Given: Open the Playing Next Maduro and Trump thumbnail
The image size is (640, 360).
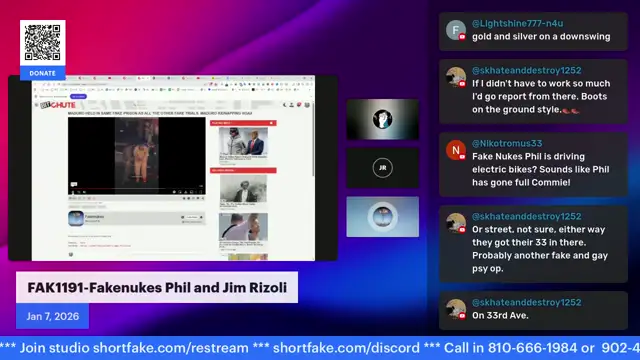Looking at the screenshot, I should (244, 141).
